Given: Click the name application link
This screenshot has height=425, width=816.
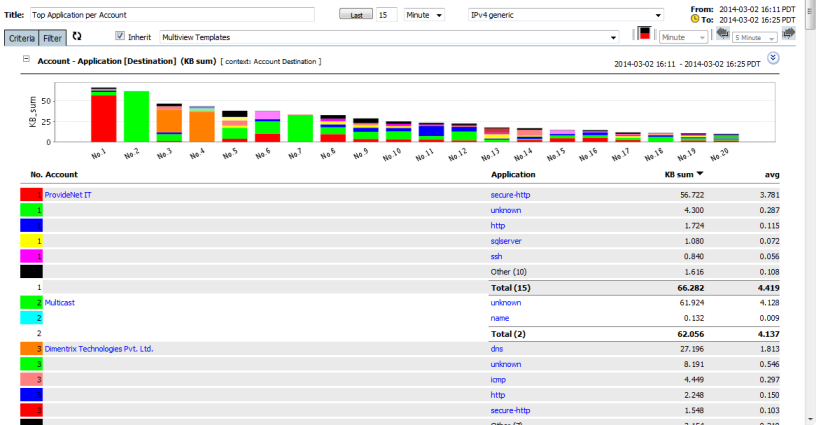Looking at the screenshot, I should 500,318.
